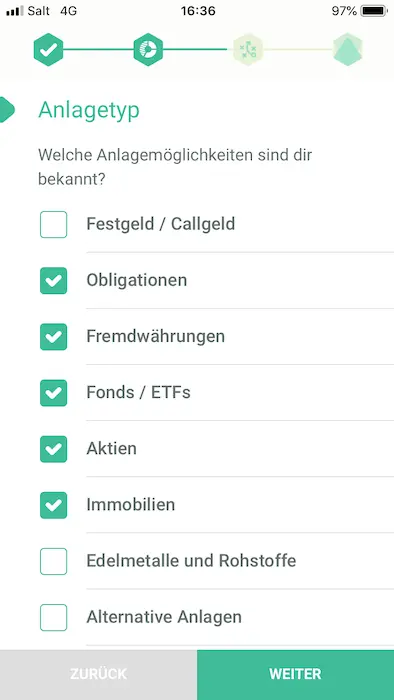394x700 pixels.
Task: Tap the signal strength bars icon
Action: click(15, 11)
